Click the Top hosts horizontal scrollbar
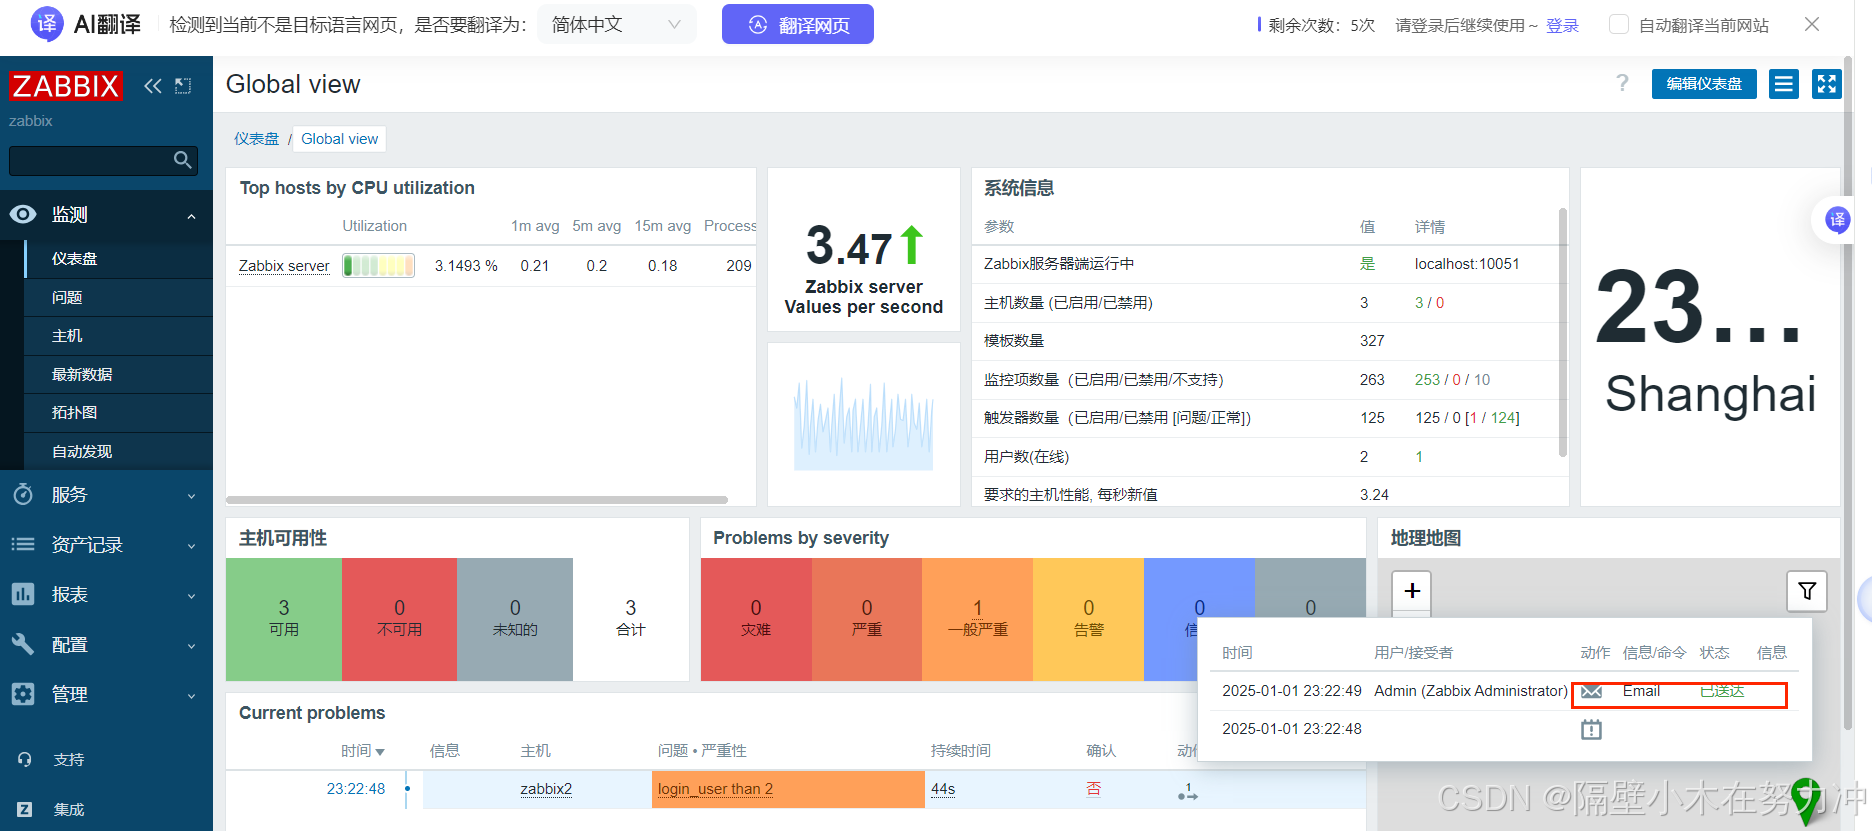Viewport: 1872px width, 831px height. (477, 499)
